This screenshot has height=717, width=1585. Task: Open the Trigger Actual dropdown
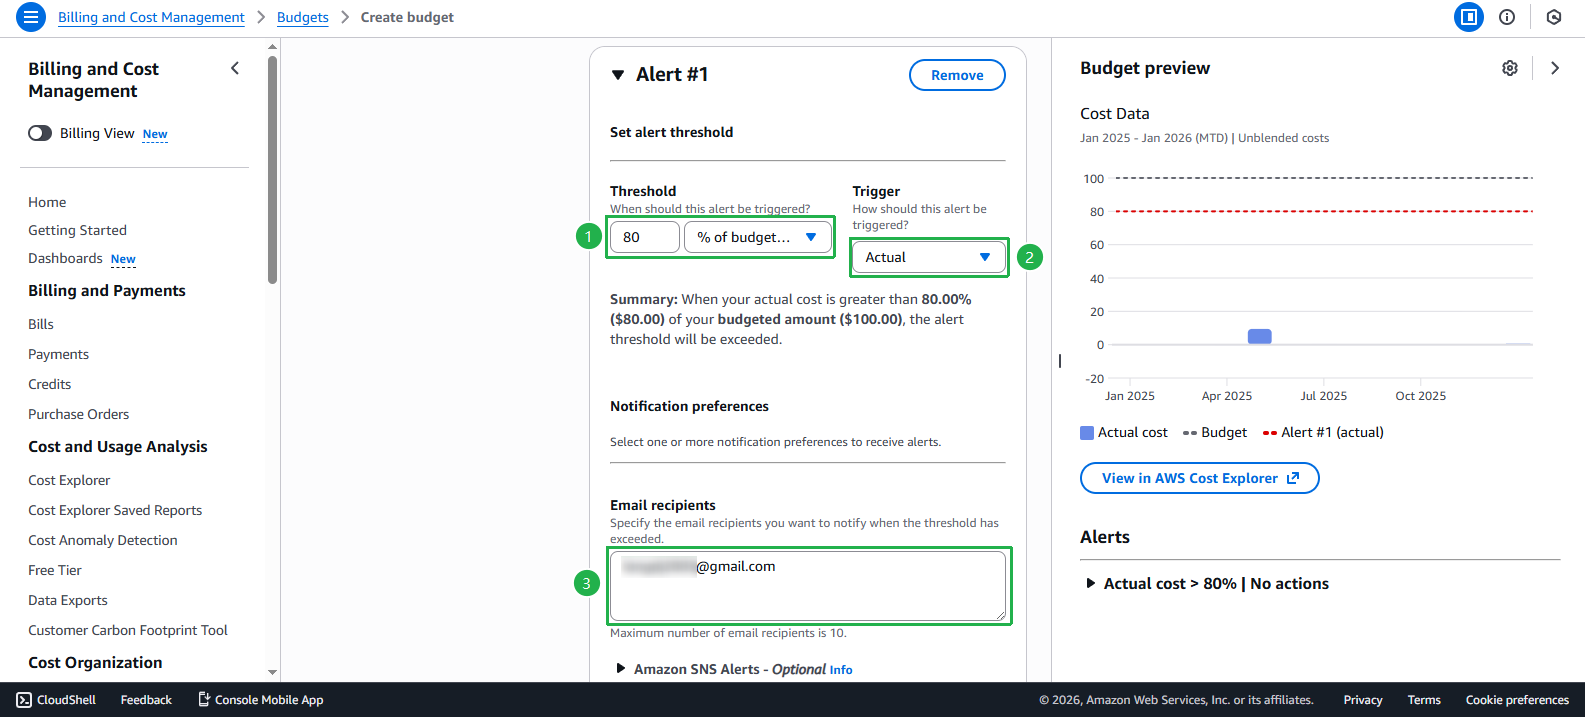[x=929, y=257]
